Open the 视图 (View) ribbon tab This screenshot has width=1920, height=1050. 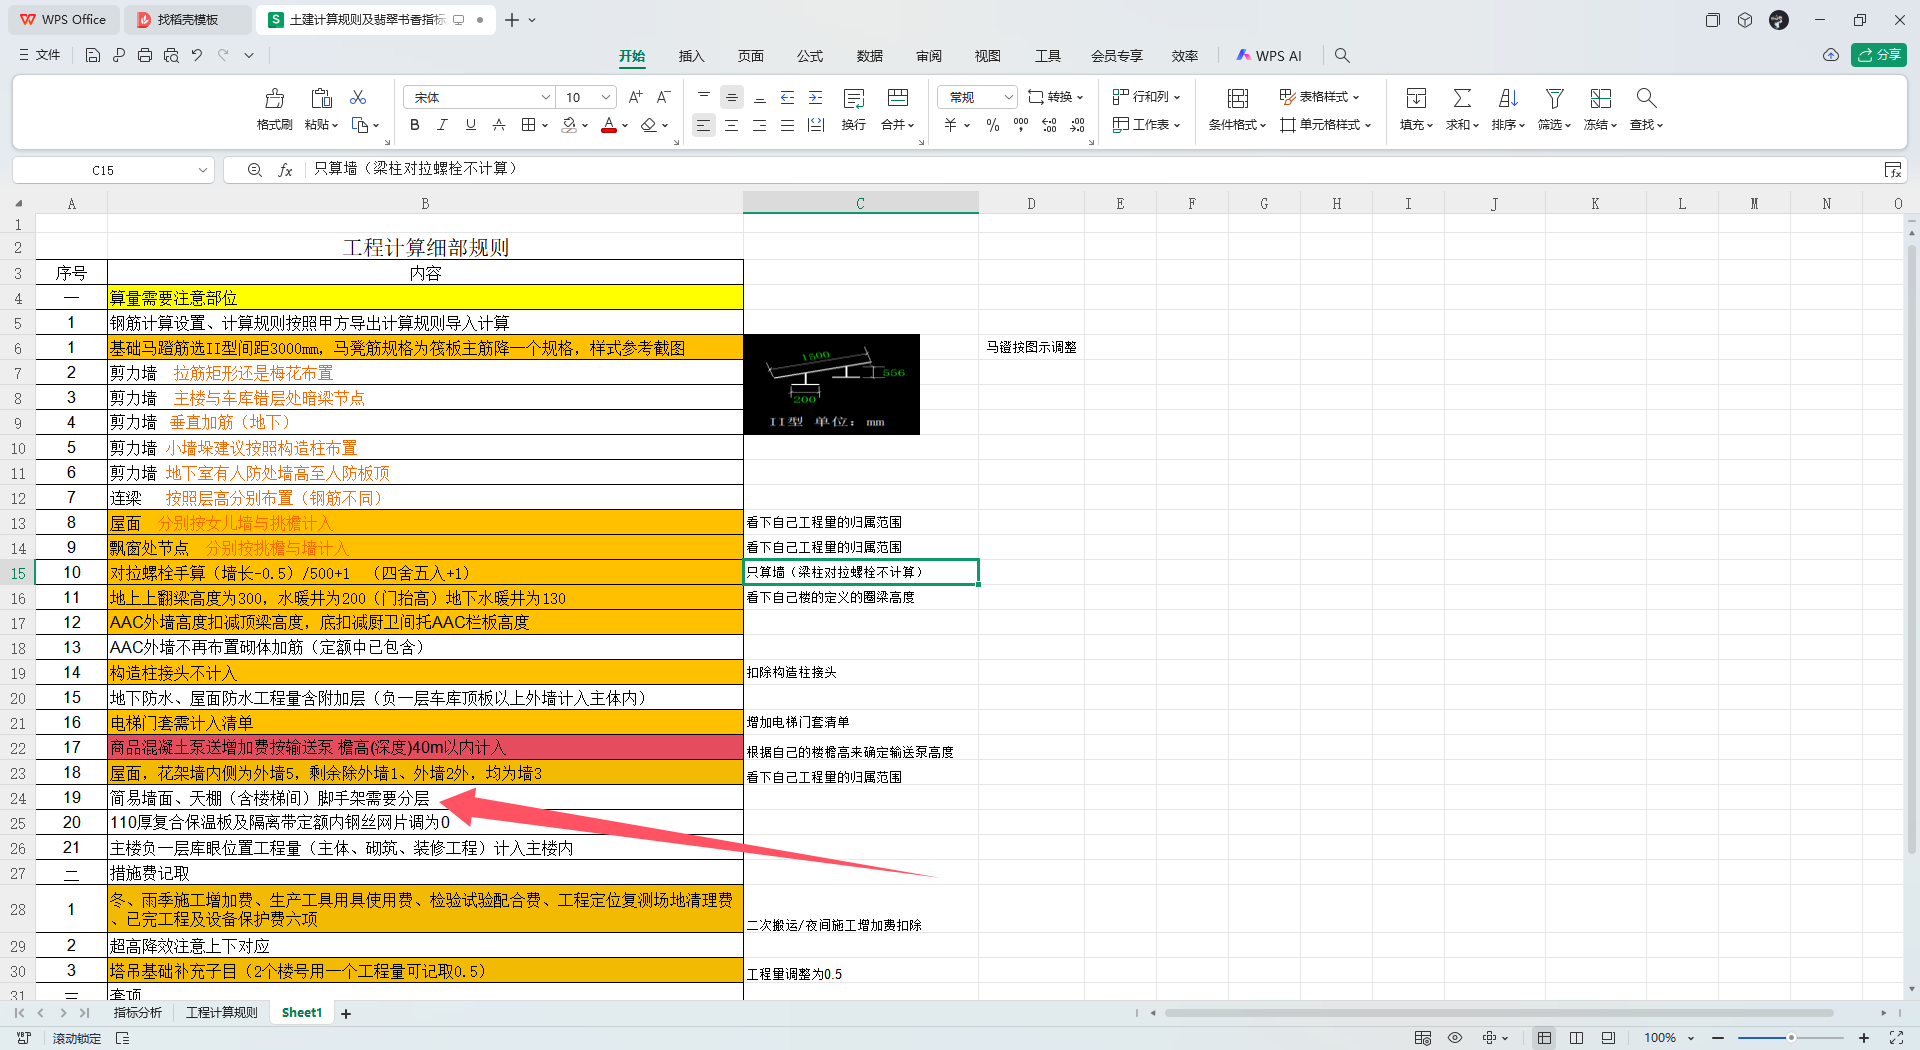(988, 56)
